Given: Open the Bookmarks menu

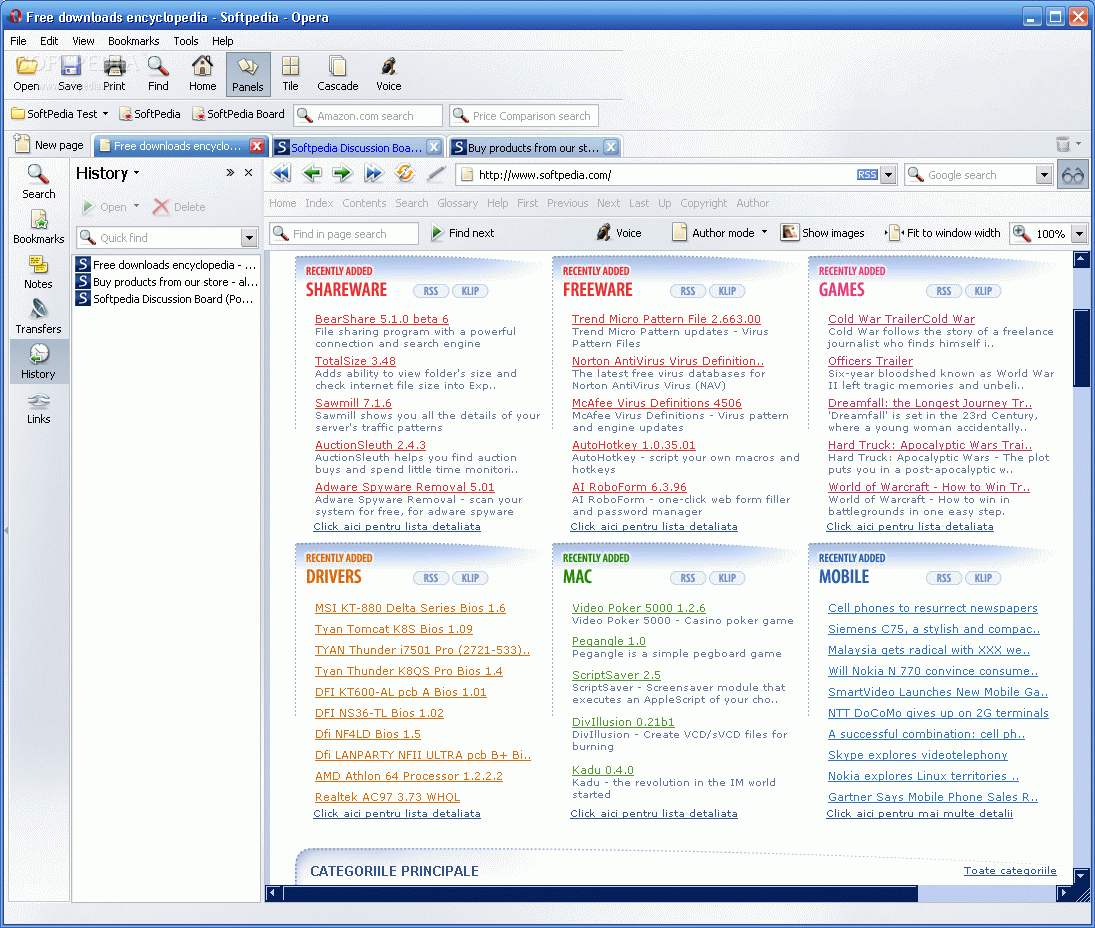Looking at the screenshot, I should coord(133,41).
